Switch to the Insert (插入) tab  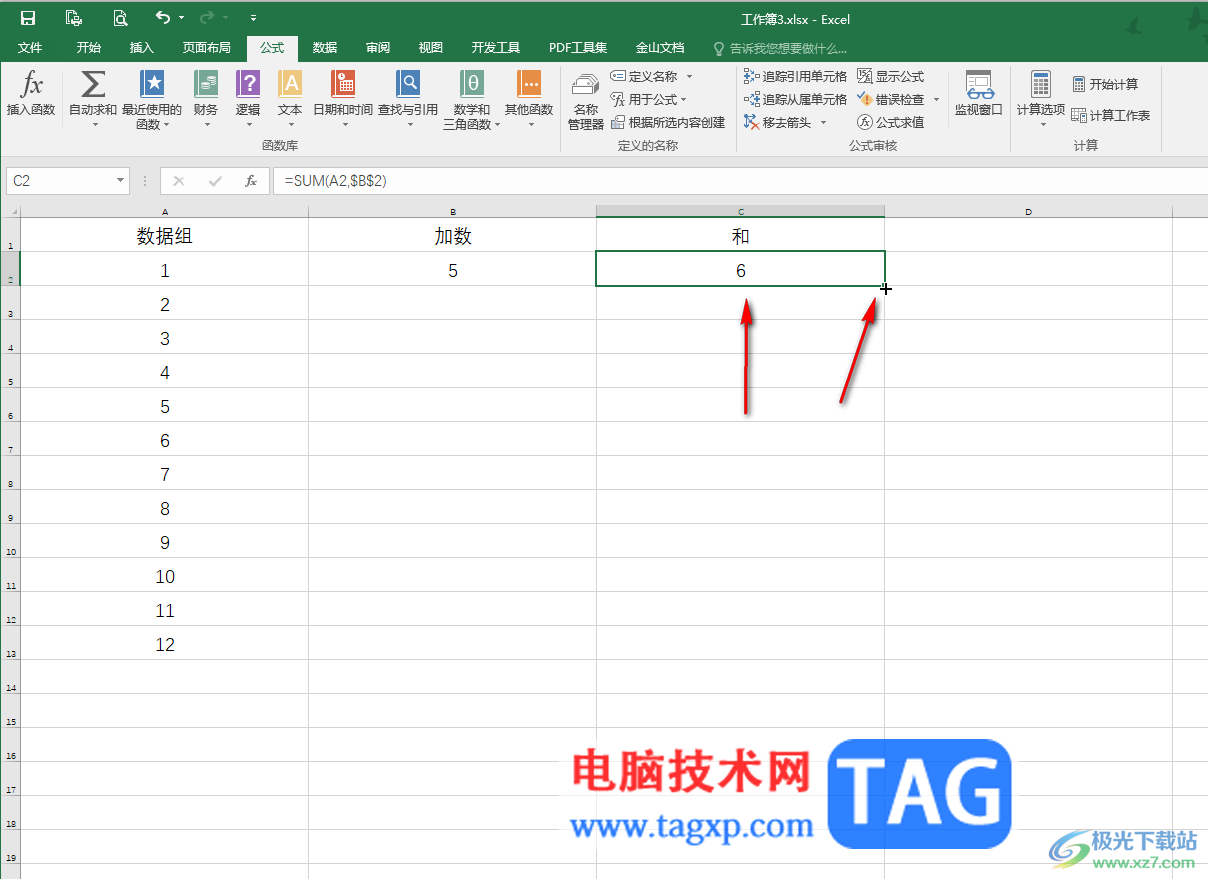[142, 47]
